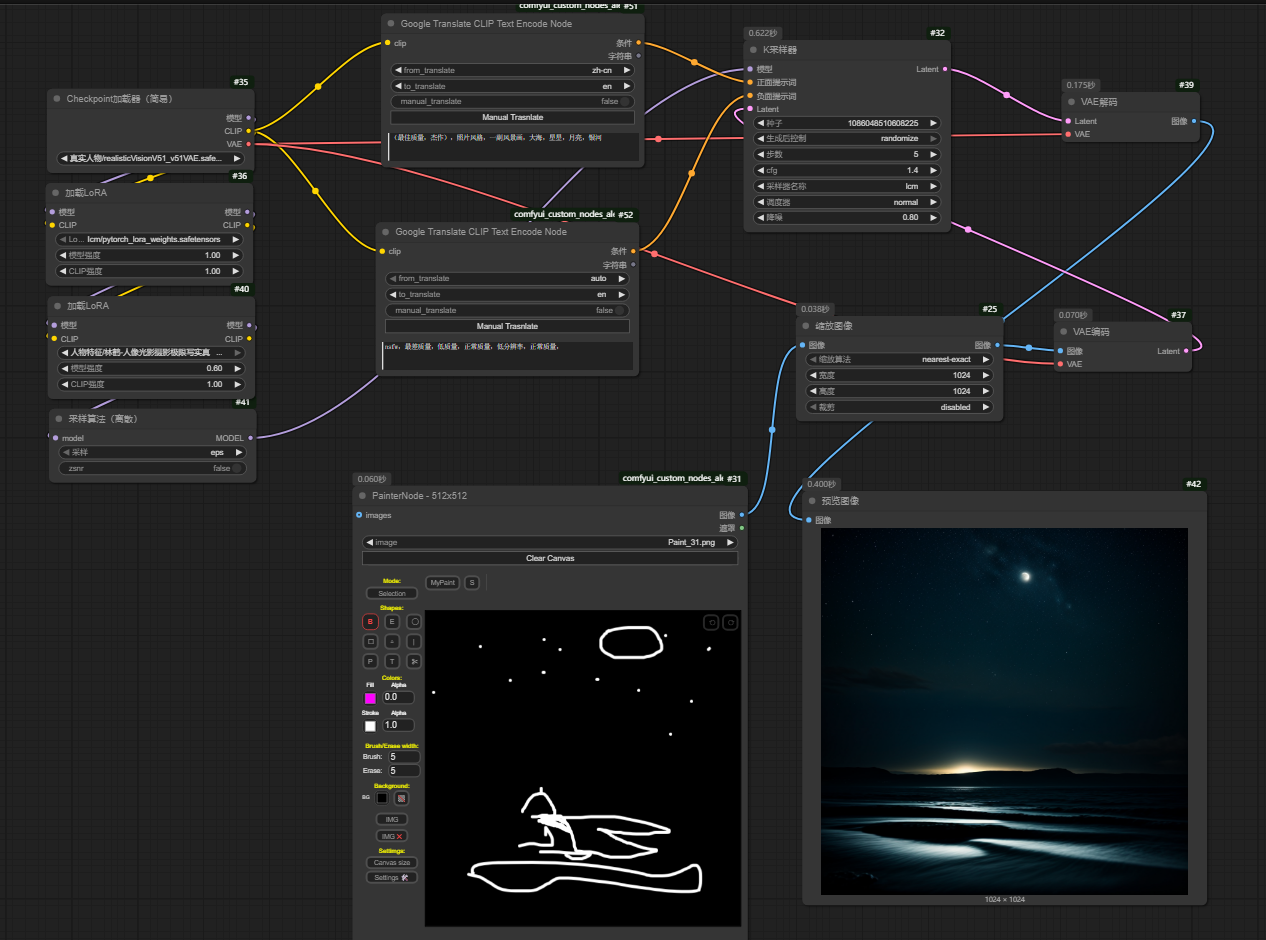Click the Selection mode button
Viewport: 1266px width, 940px height.
(391, 593)
